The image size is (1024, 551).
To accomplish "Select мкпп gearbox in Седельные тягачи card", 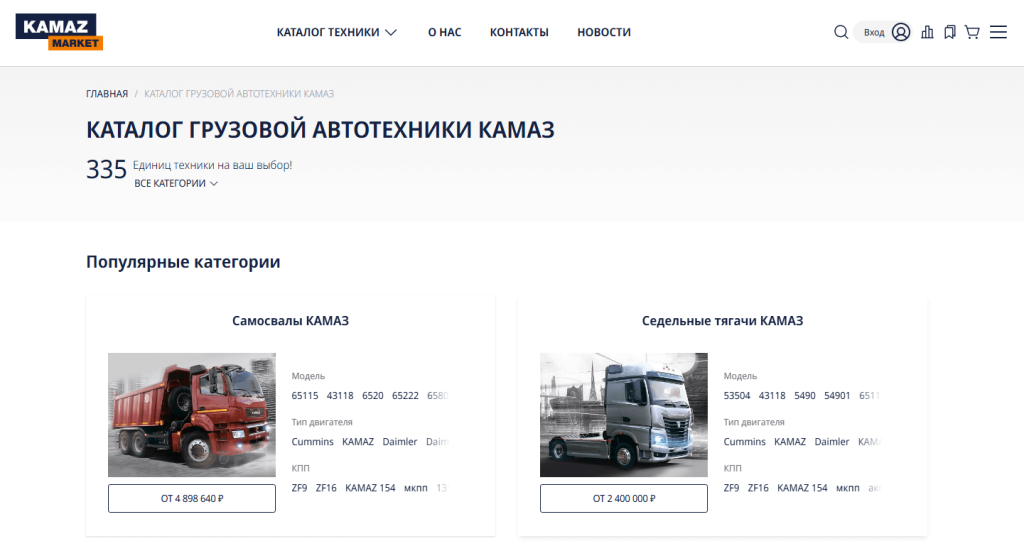I will click(848, 488).
